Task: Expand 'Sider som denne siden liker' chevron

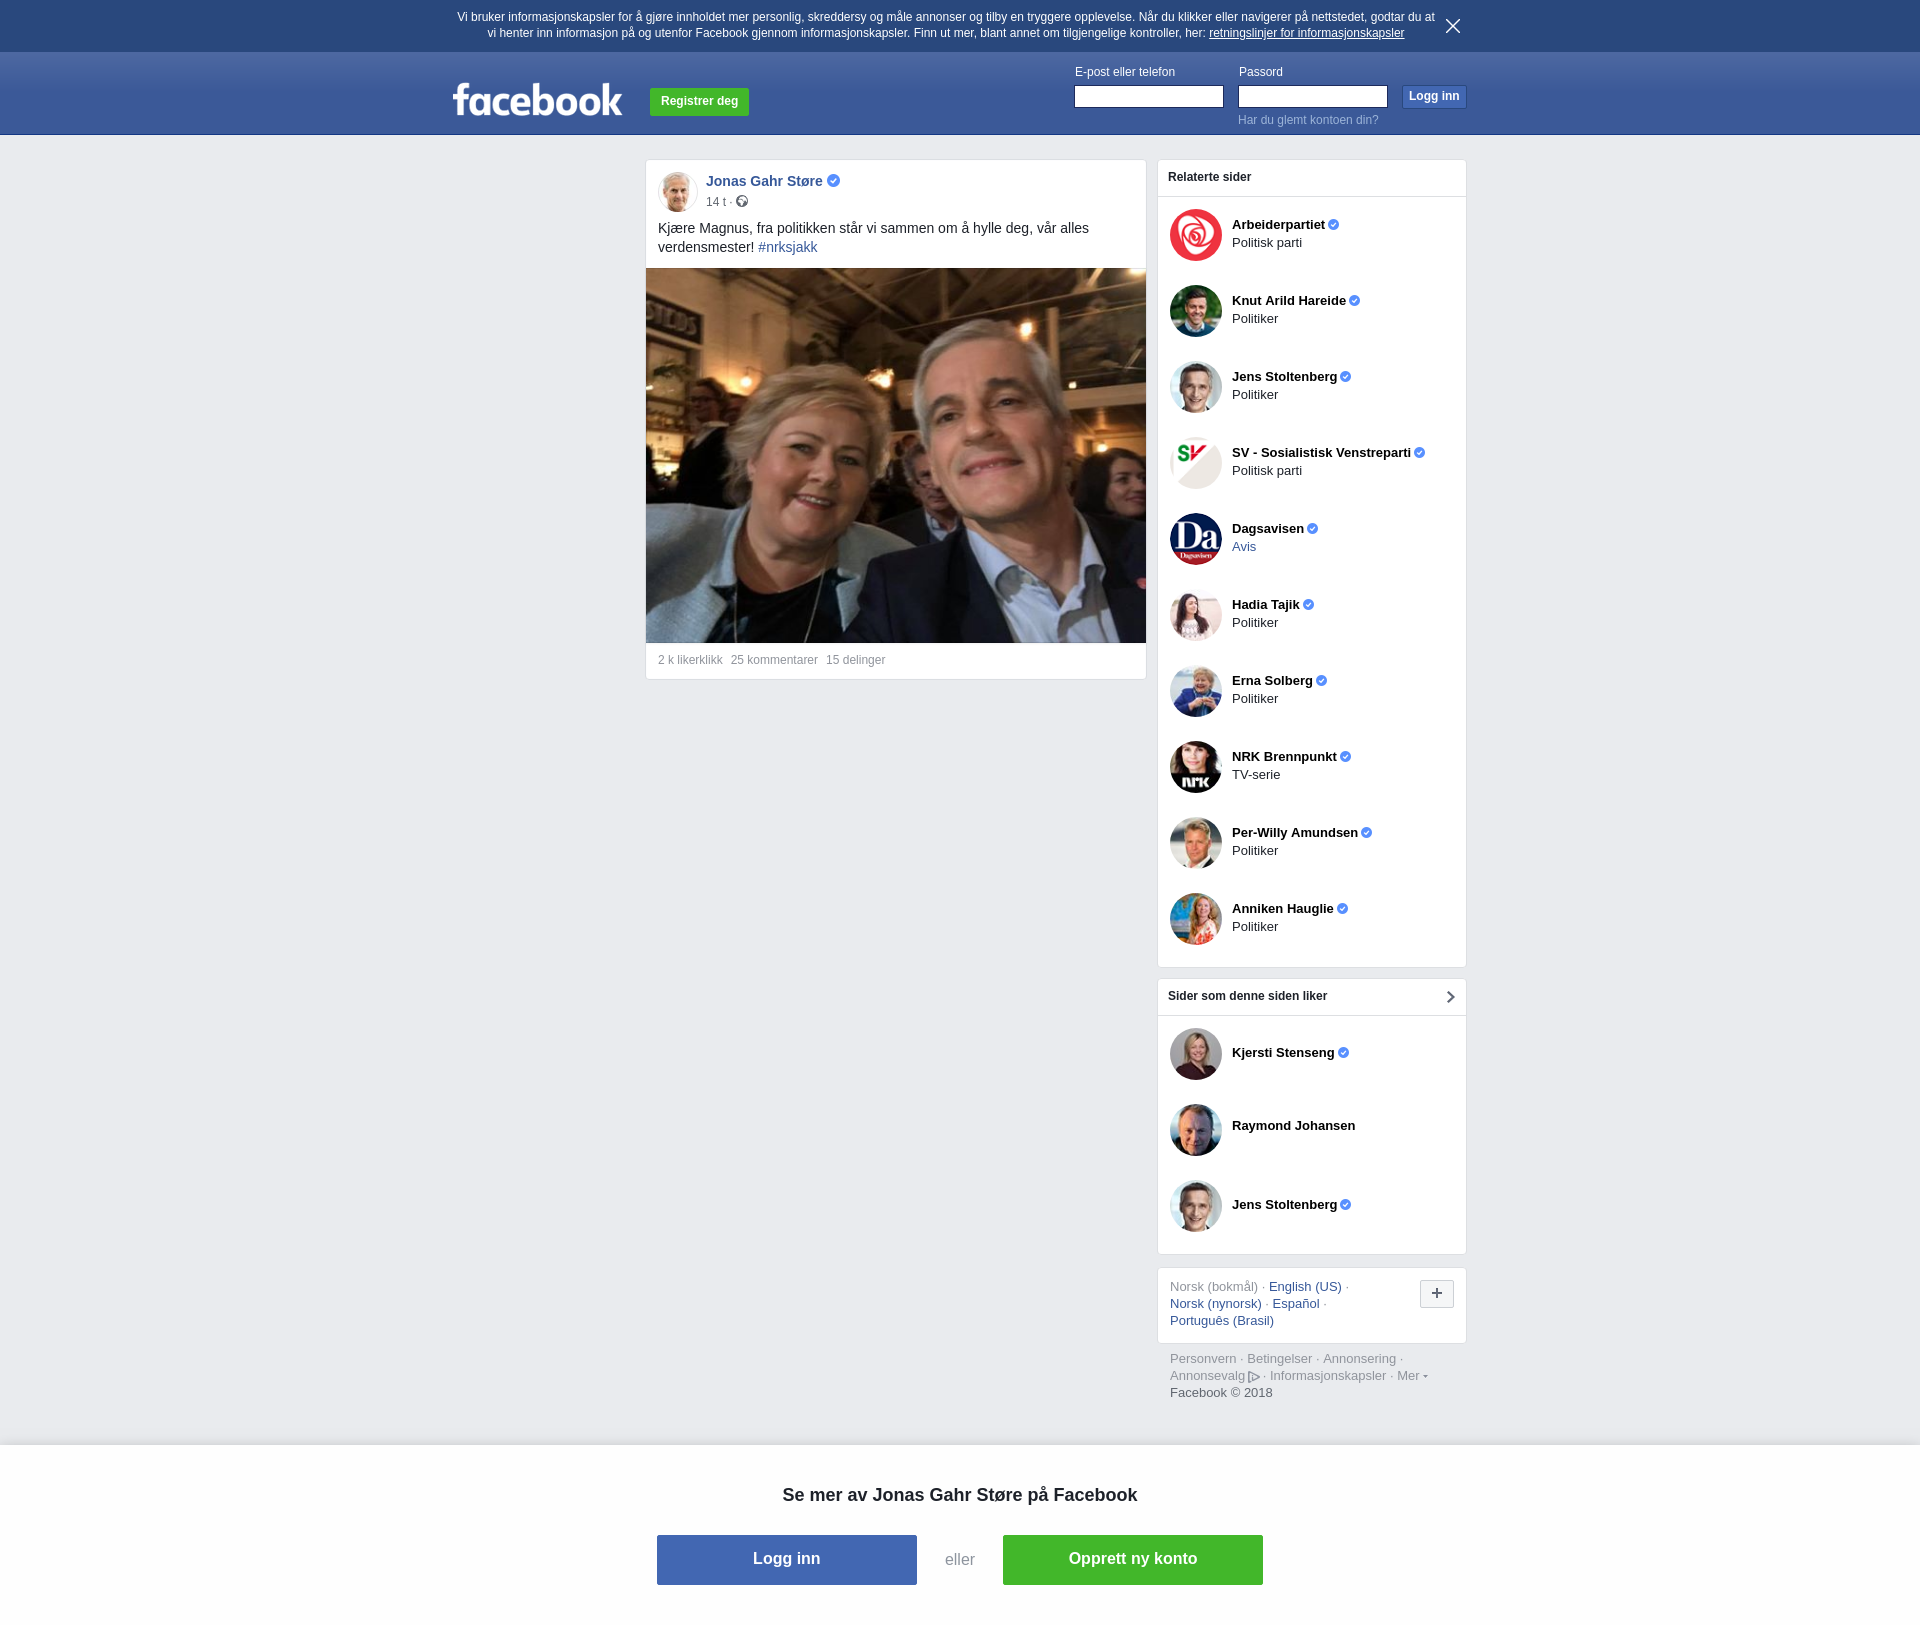Action: coord(1450,997)
